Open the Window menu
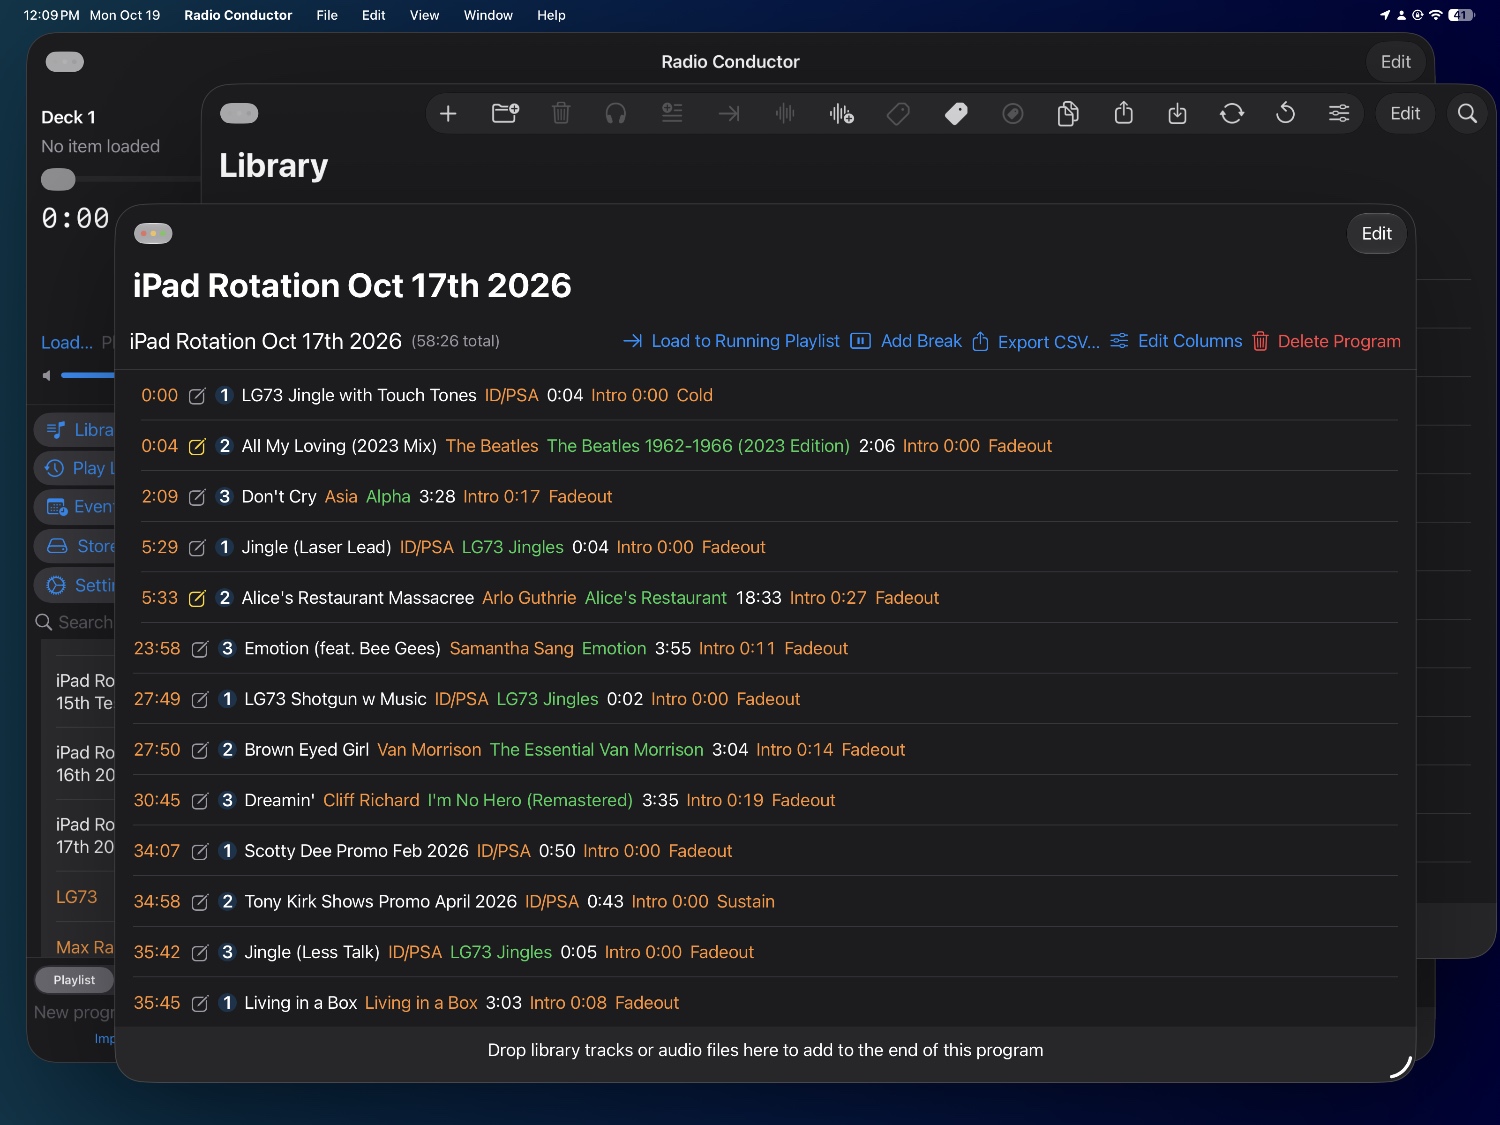Screen dimensions: 1500x1125 (x=488, y=15)
